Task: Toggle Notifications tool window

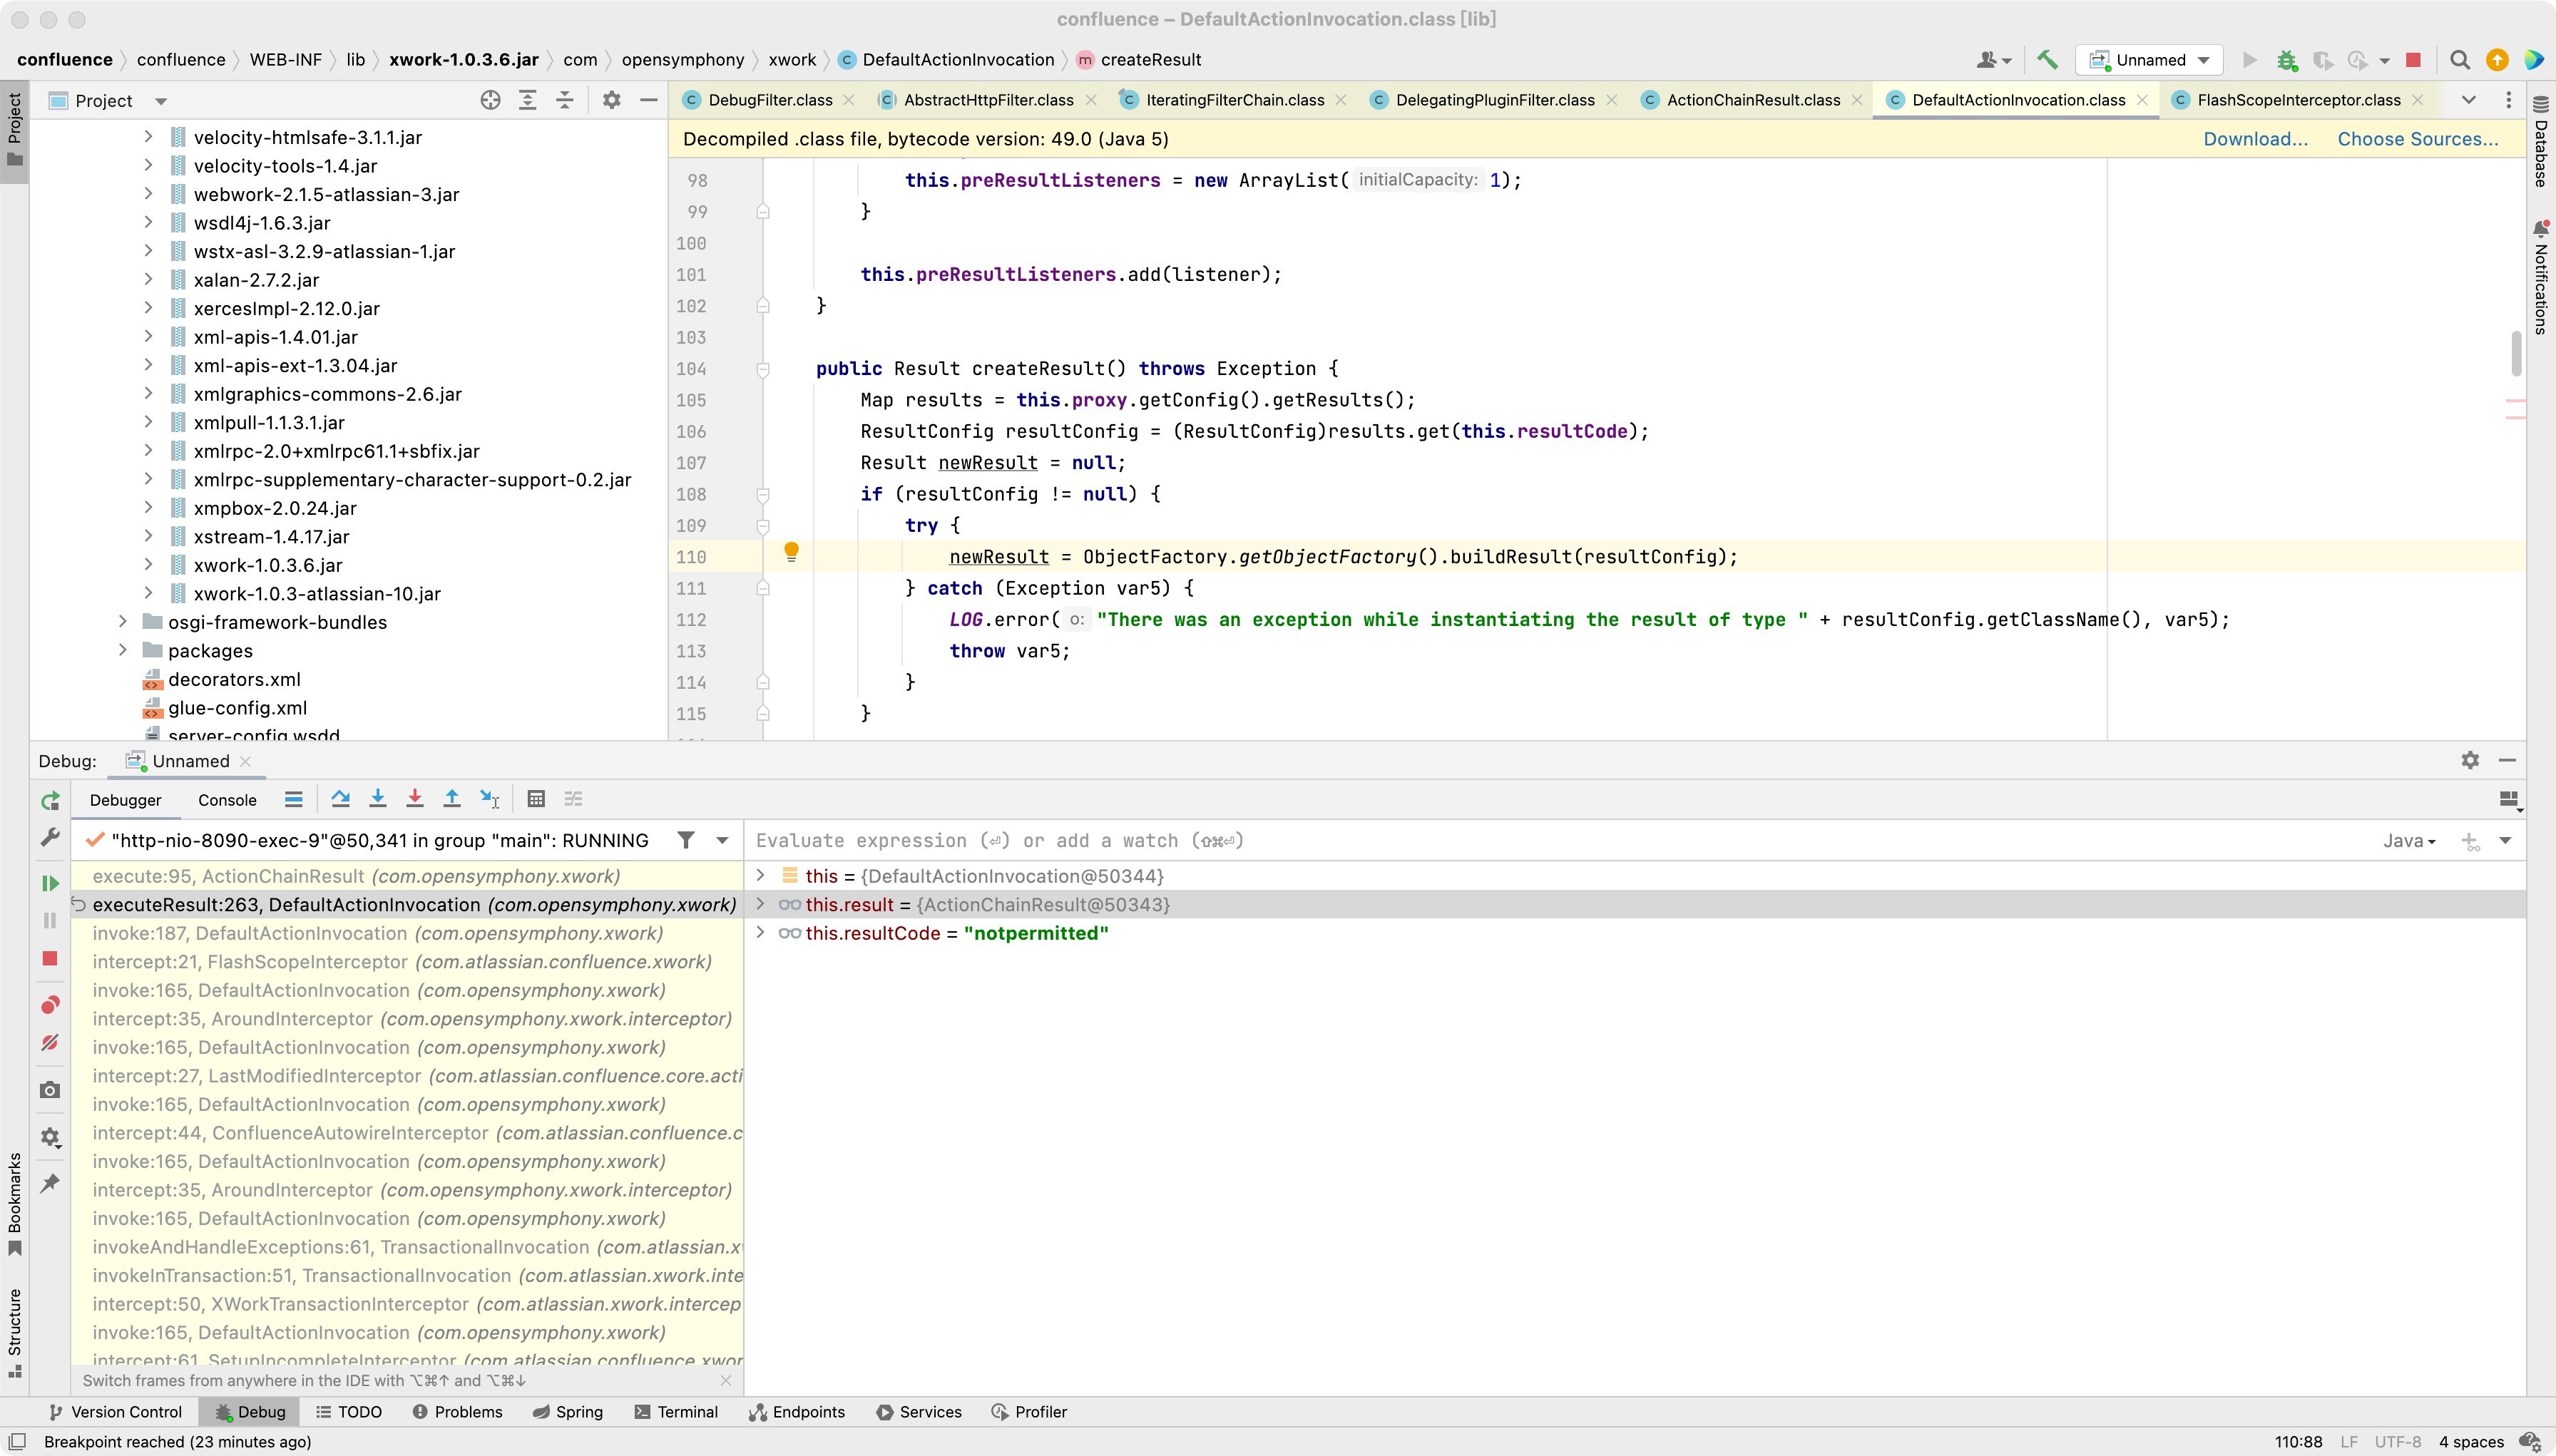Action: click(2541, 278)
